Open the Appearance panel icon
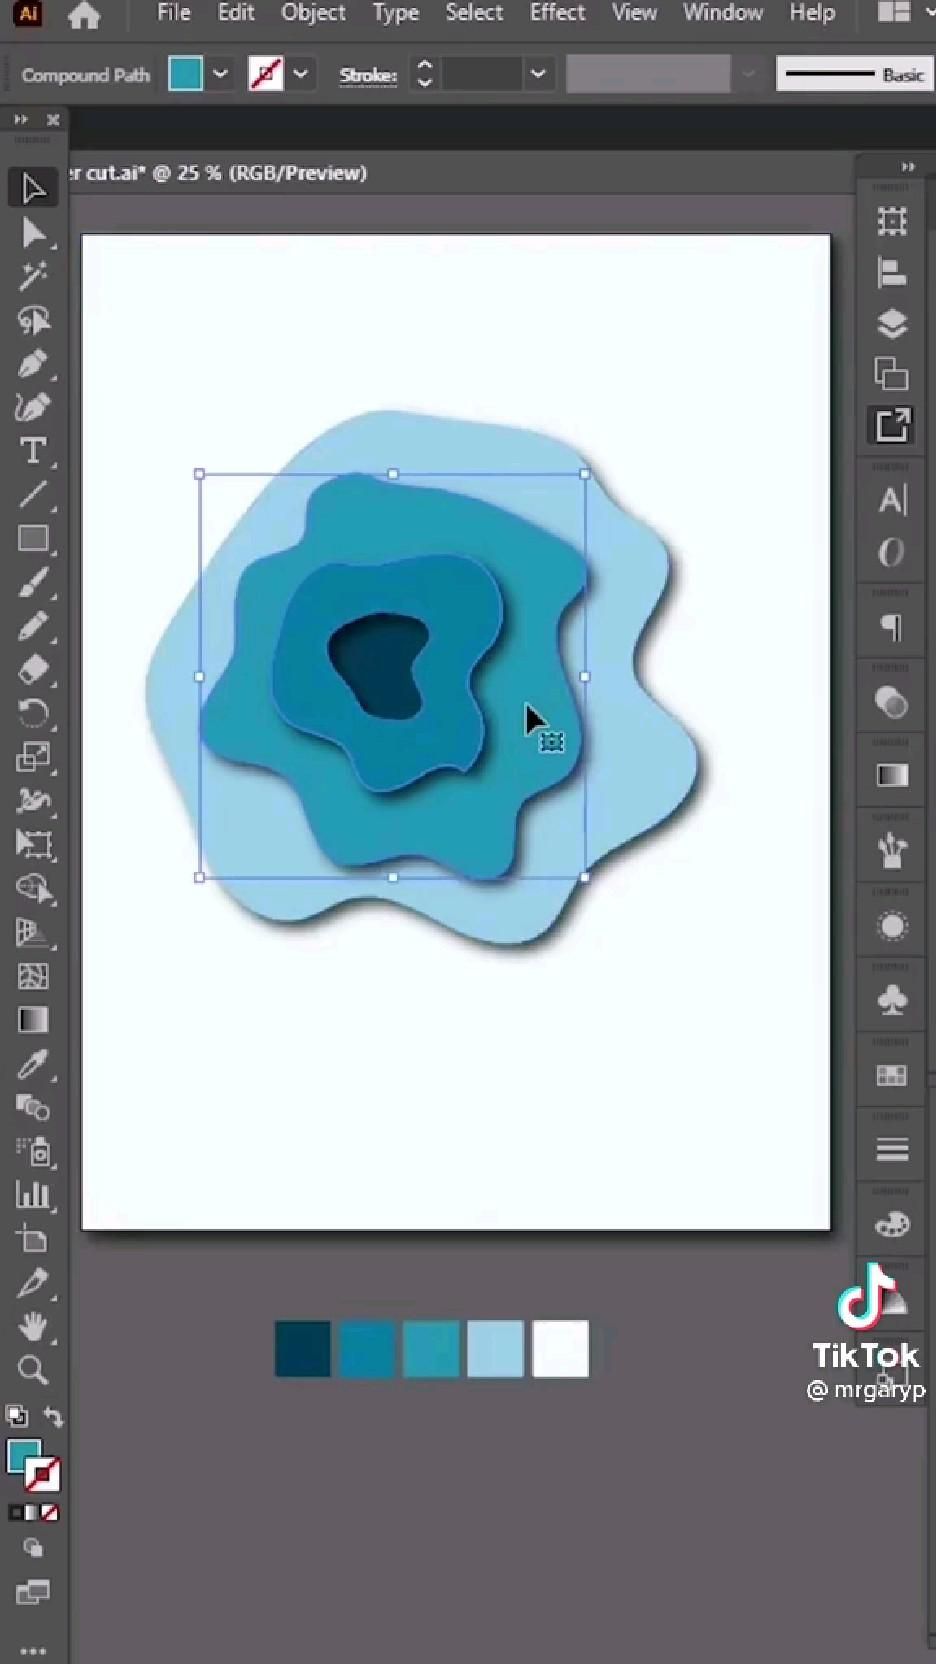936x1664 pixels. (892, 926)
